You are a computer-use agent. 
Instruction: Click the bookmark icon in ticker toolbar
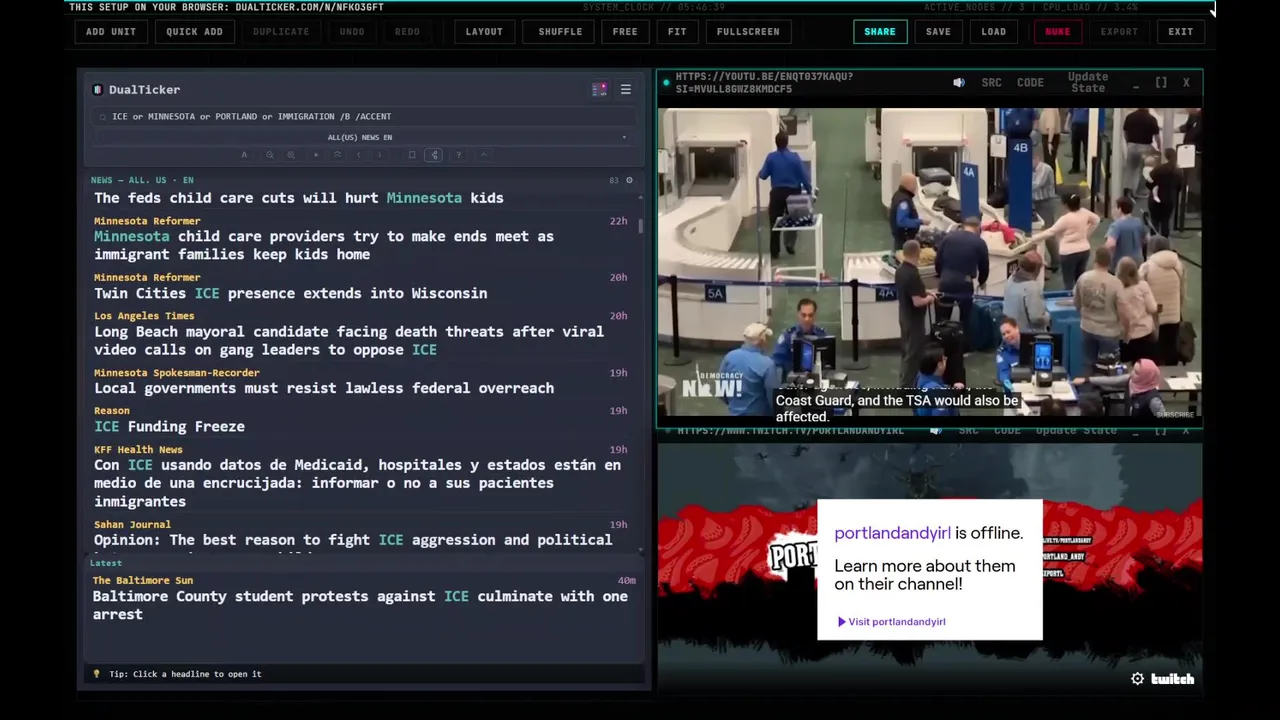412,155
